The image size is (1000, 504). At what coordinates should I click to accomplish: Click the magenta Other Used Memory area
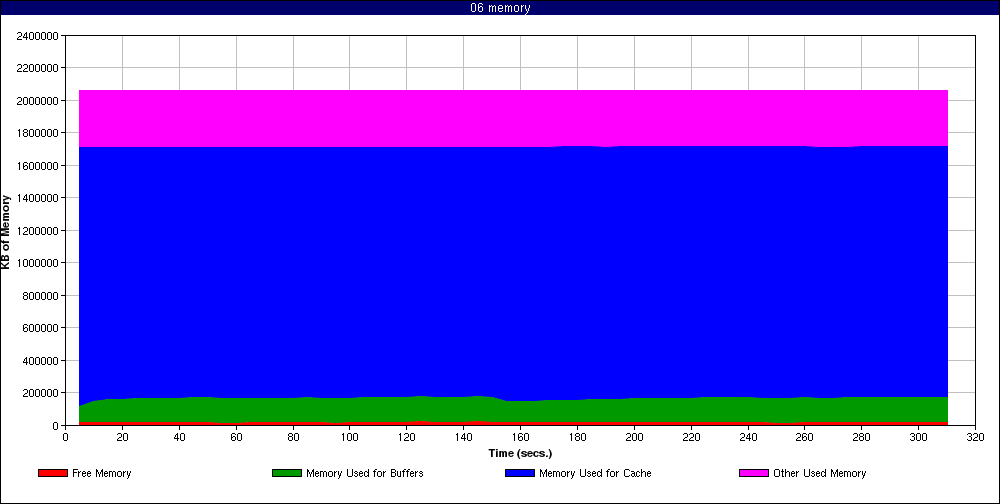[513, 118]
